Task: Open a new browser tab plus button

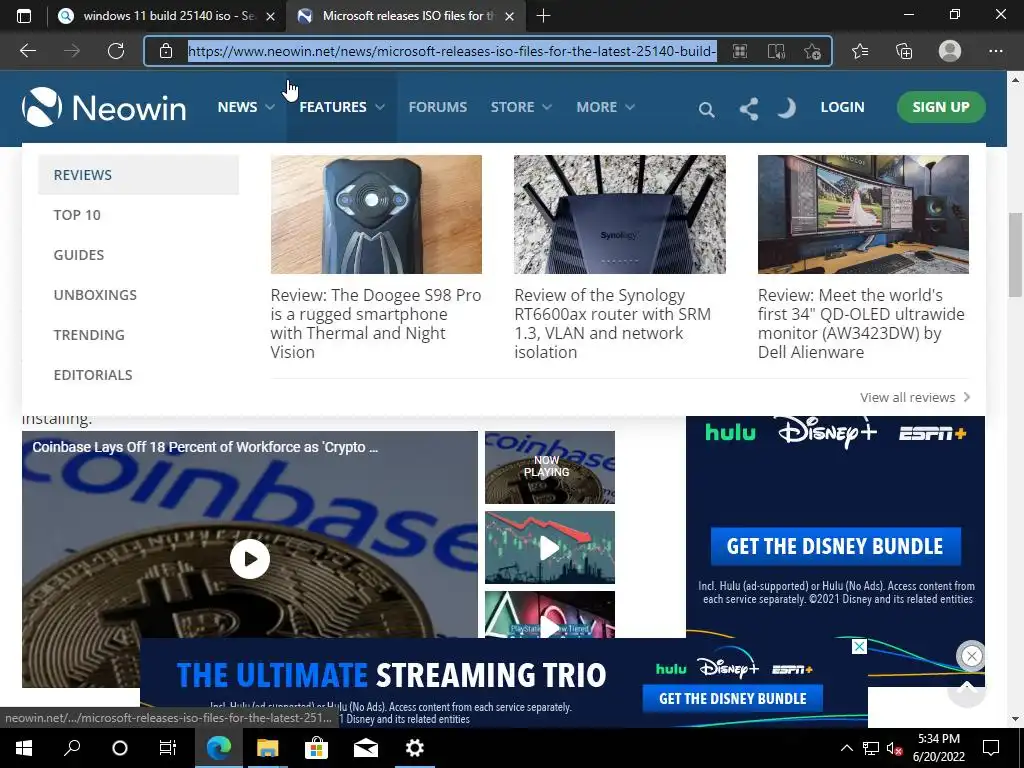Action: click(543, 16)
